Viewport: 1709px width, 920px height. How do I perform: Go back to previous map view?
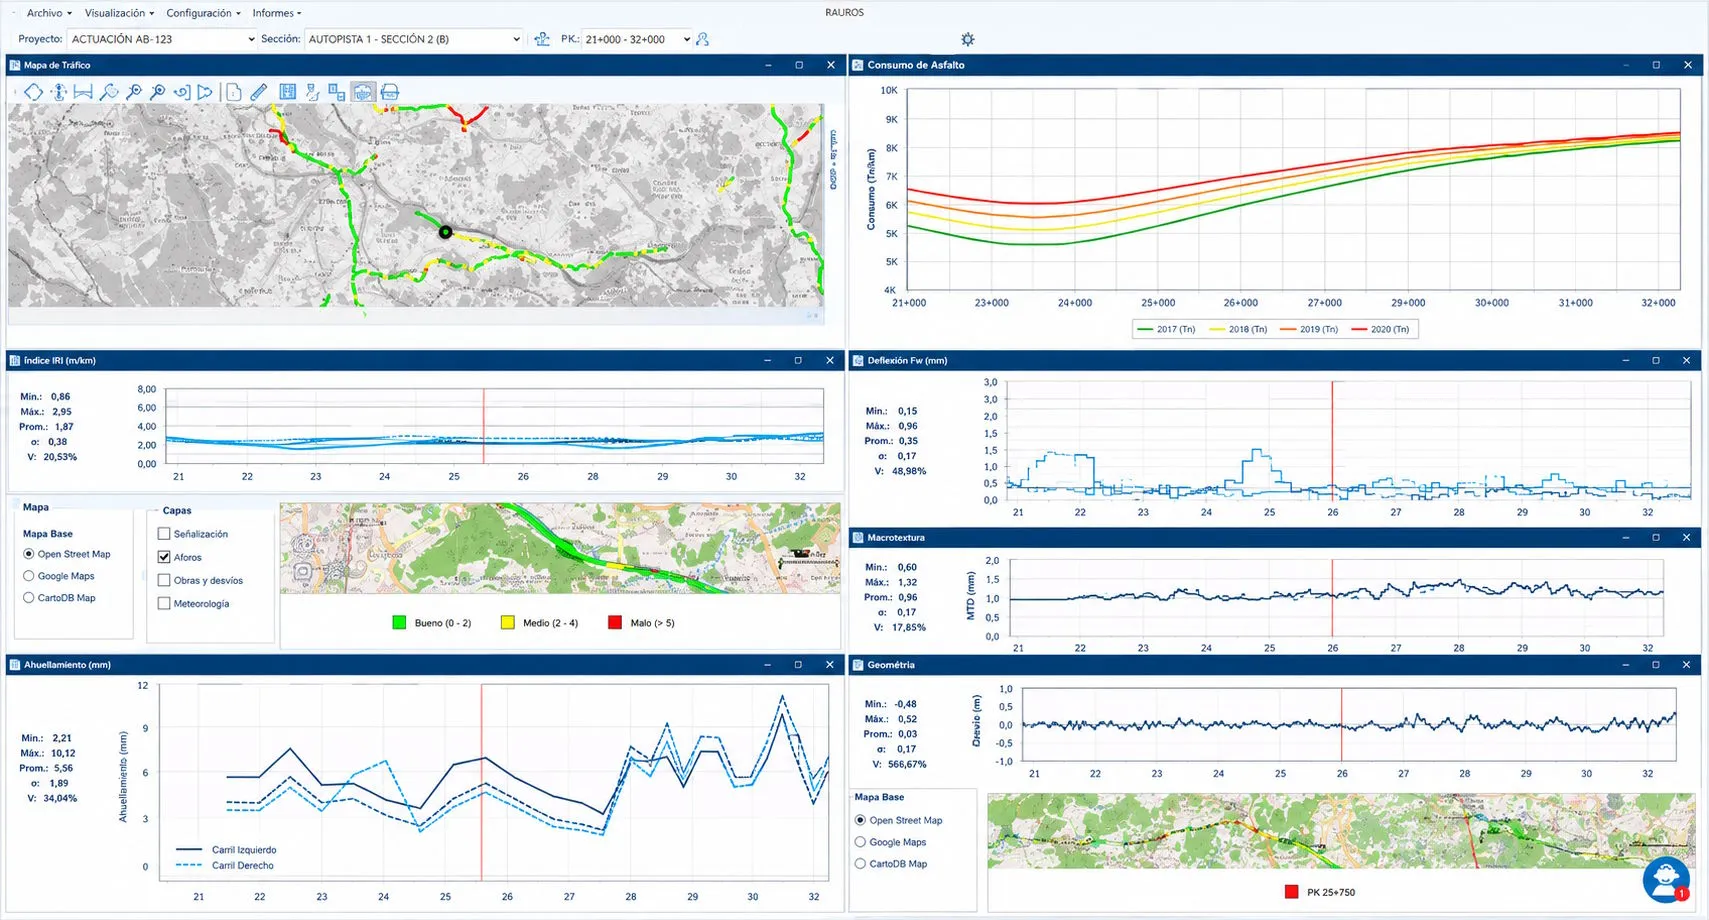pyautogui.click(x=181, y=92)
